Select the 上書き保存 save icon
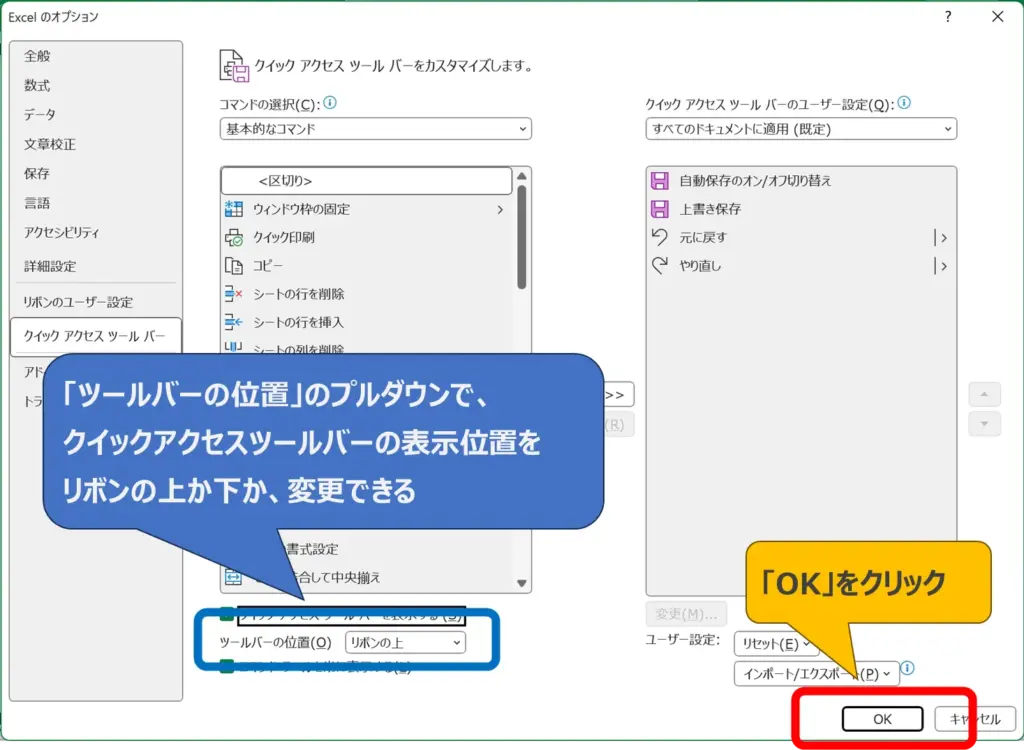Viewport: 1024px width, 750px height. coord(659,209)
